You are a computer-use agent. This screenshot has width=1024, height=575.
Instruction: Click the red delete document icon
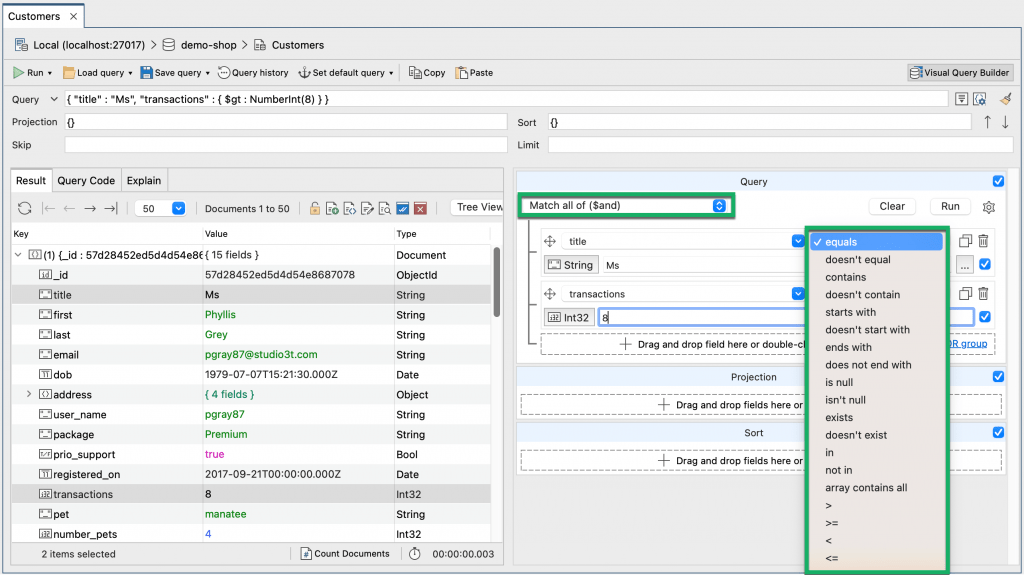tap(420, 209)
